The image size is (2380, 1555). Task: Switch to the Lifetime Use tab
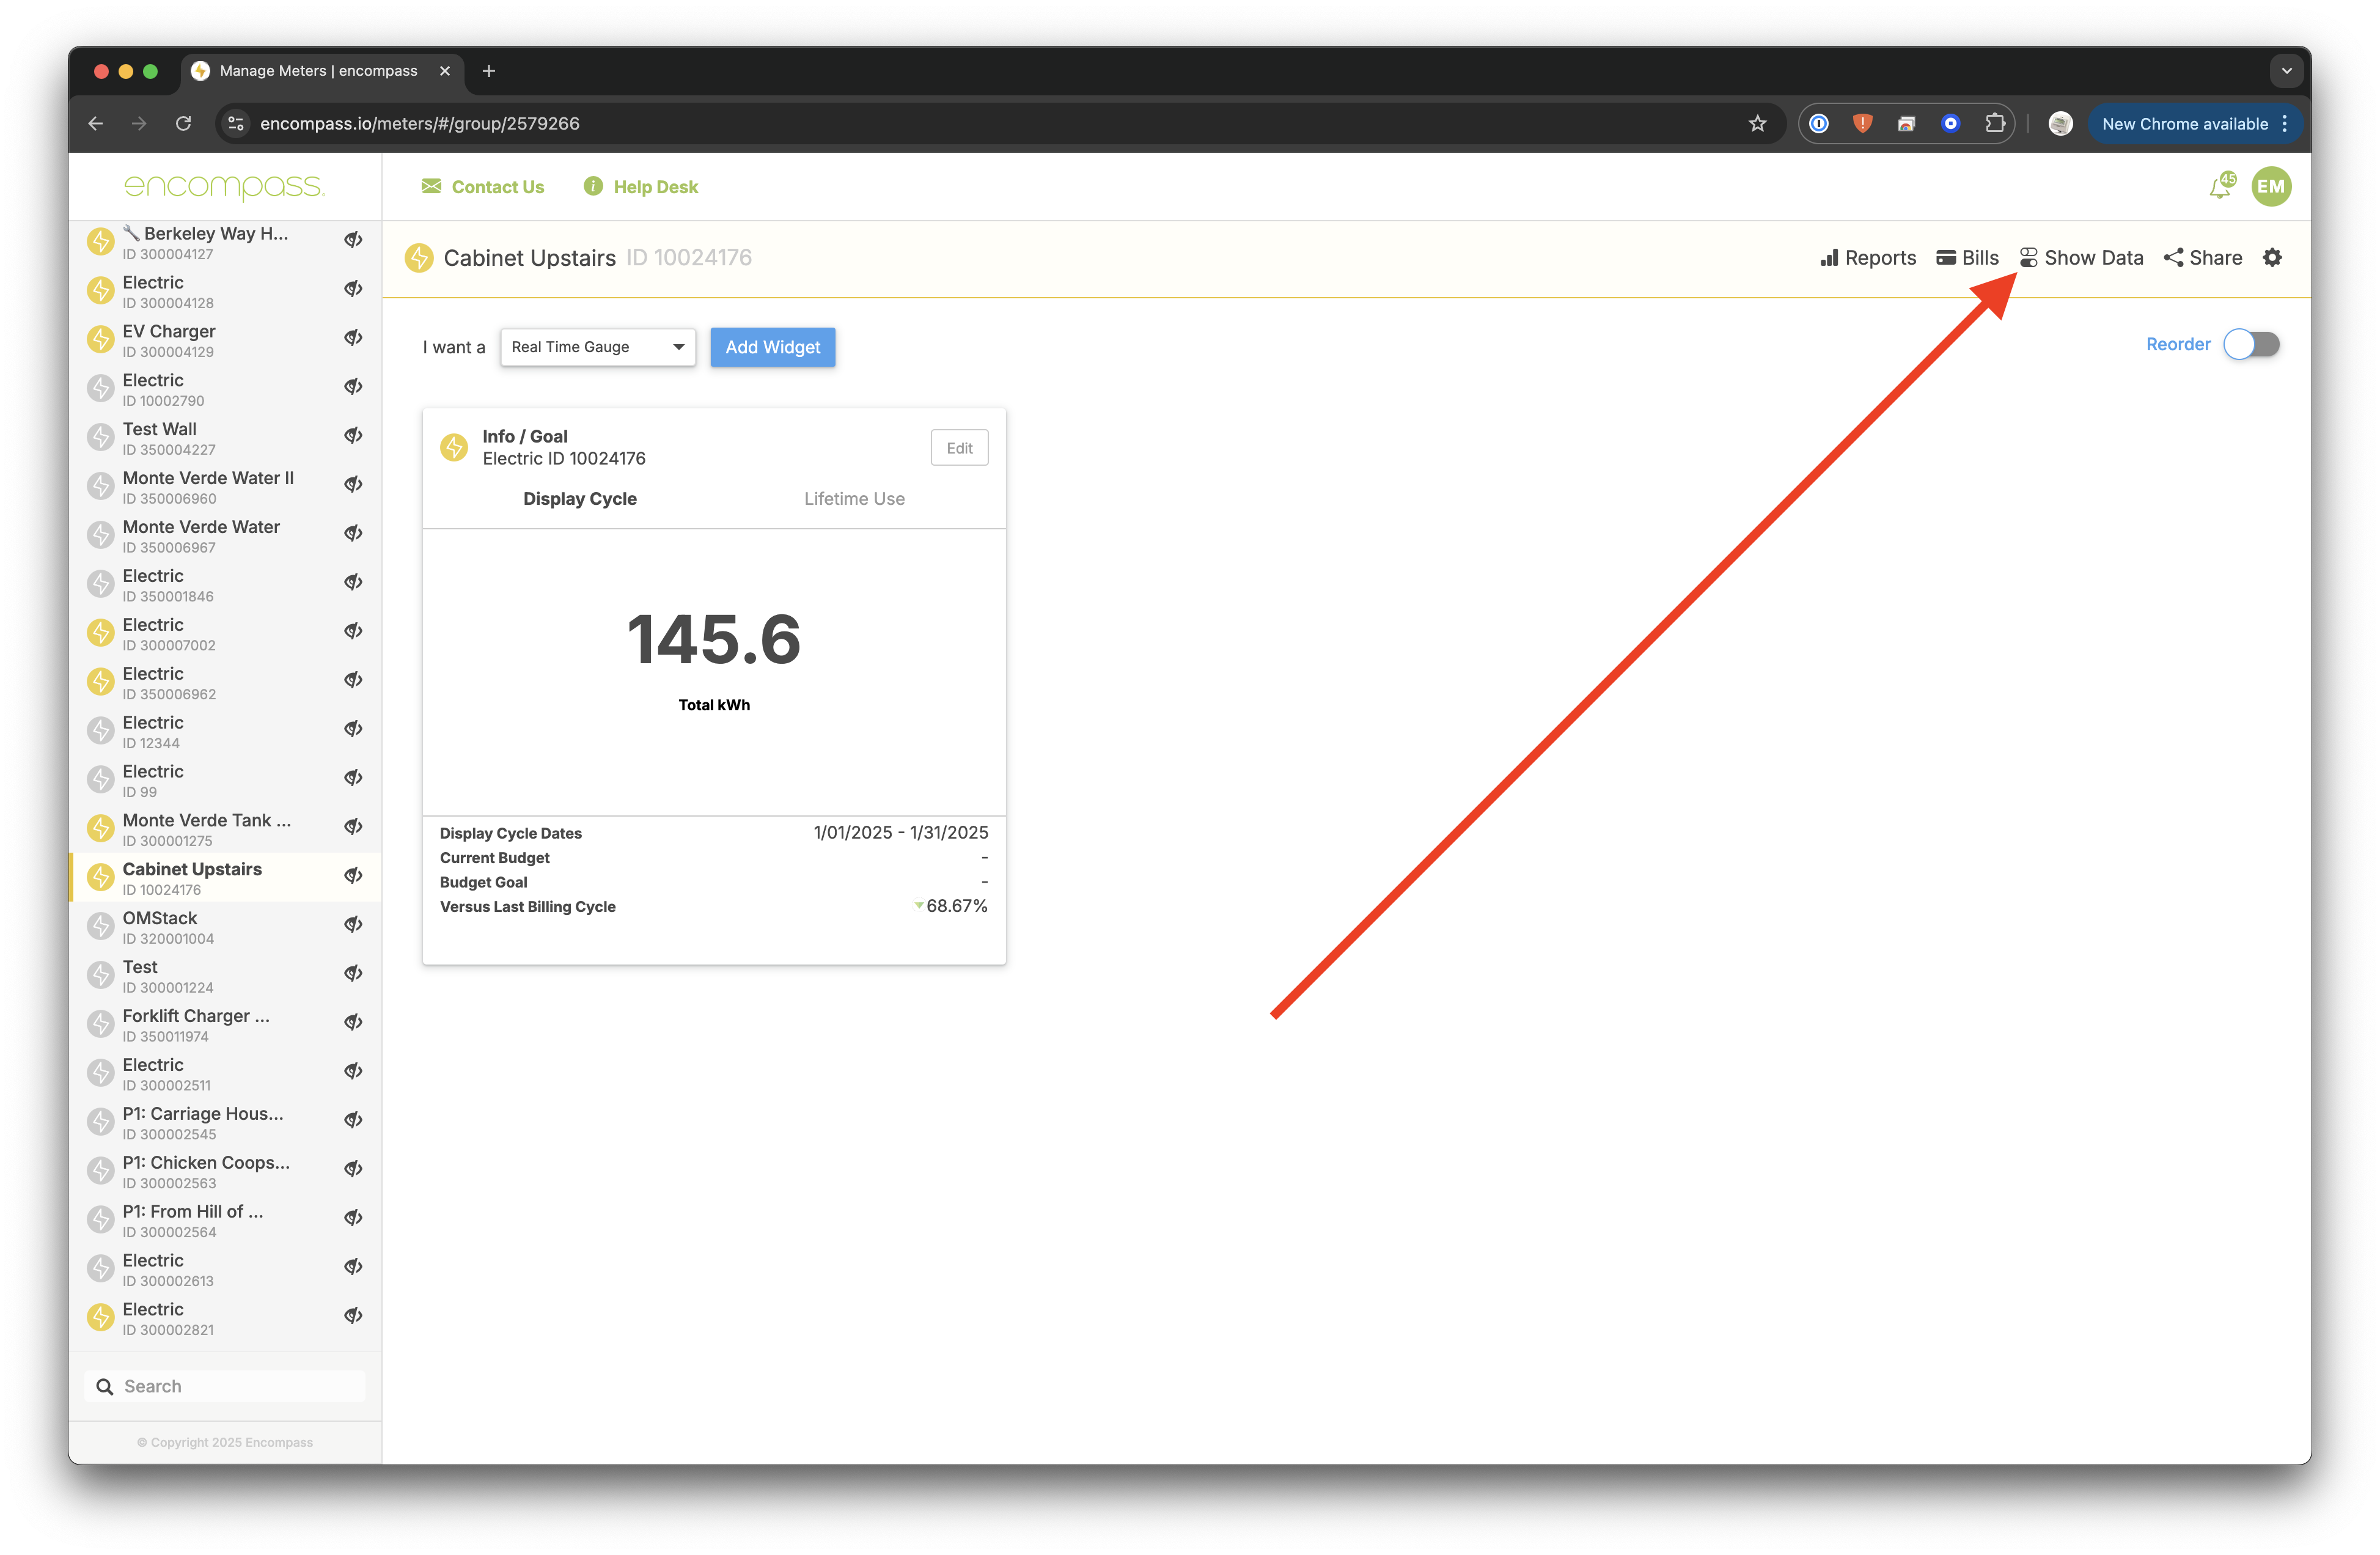tap(854, 499)
